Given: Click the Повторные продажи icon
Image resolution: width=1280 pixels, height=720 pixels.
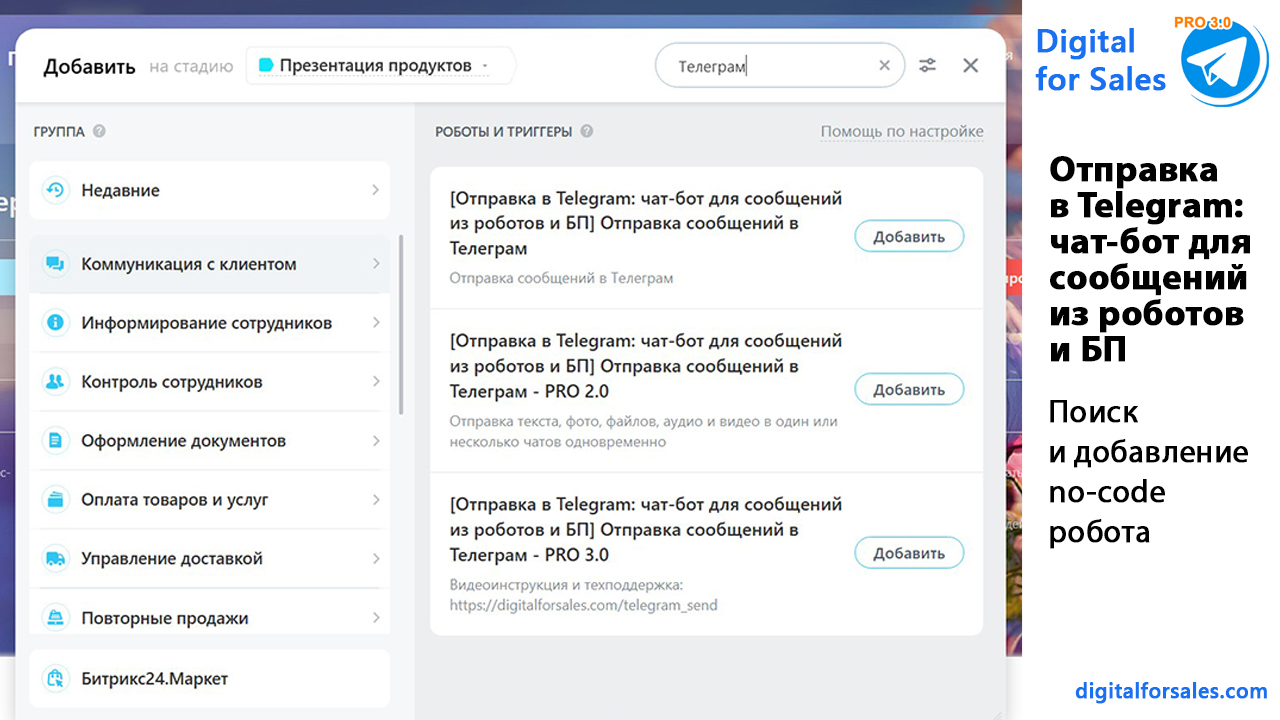Looking at the screenshot, I should point(55,618).
